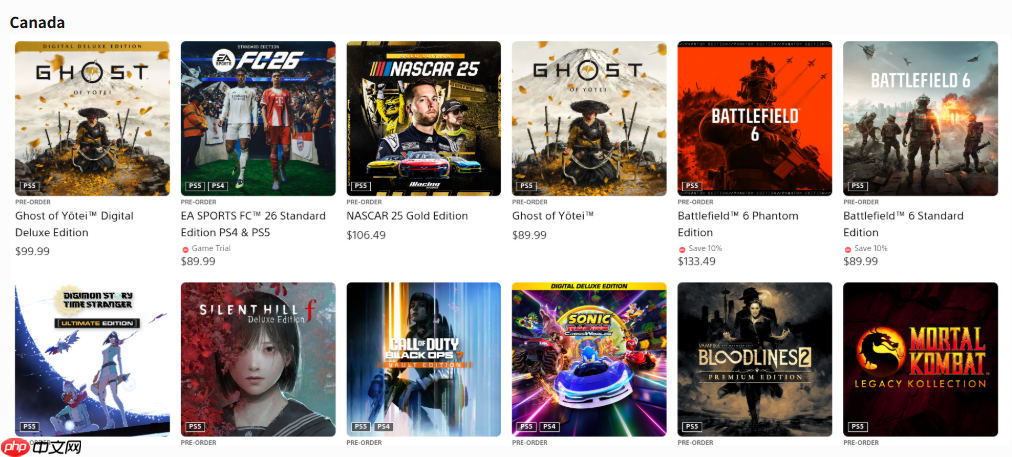Click the PS4 badge on FC 26 cover
Screen dimensions: 1012x457
[x=216, y=186]
